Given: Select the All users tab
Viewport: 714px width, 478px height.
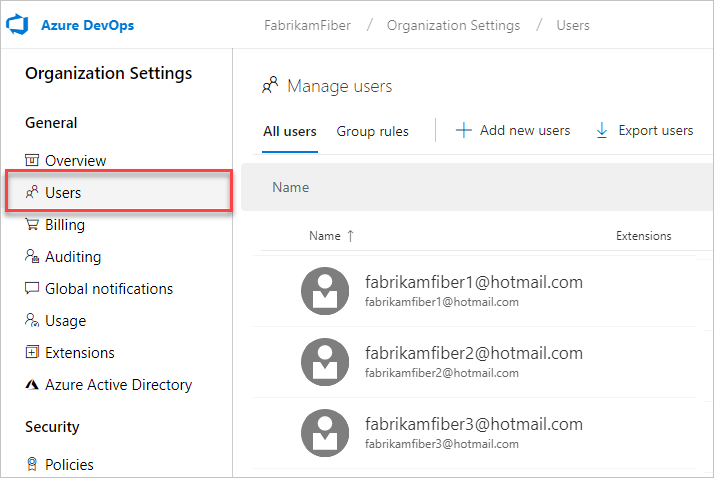Looking at the screenshot, I should (290, 131).
